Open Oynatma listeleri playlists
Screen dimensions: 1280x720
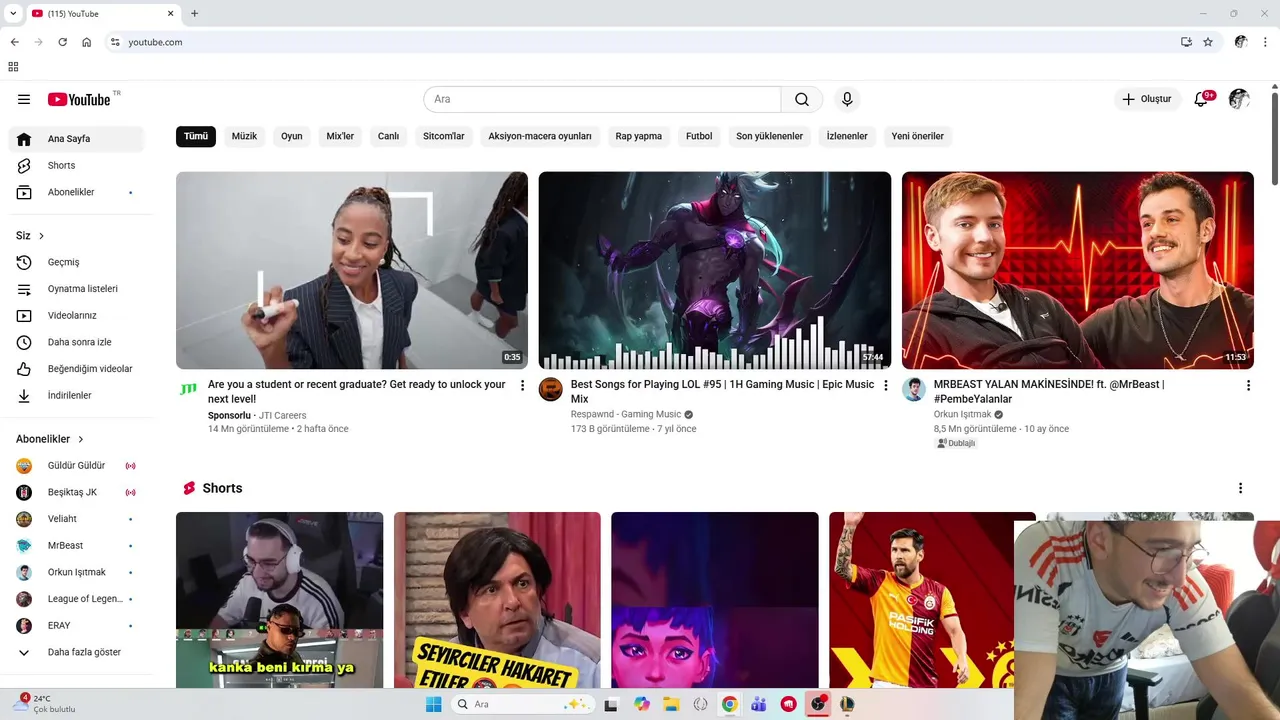point(76,289)
